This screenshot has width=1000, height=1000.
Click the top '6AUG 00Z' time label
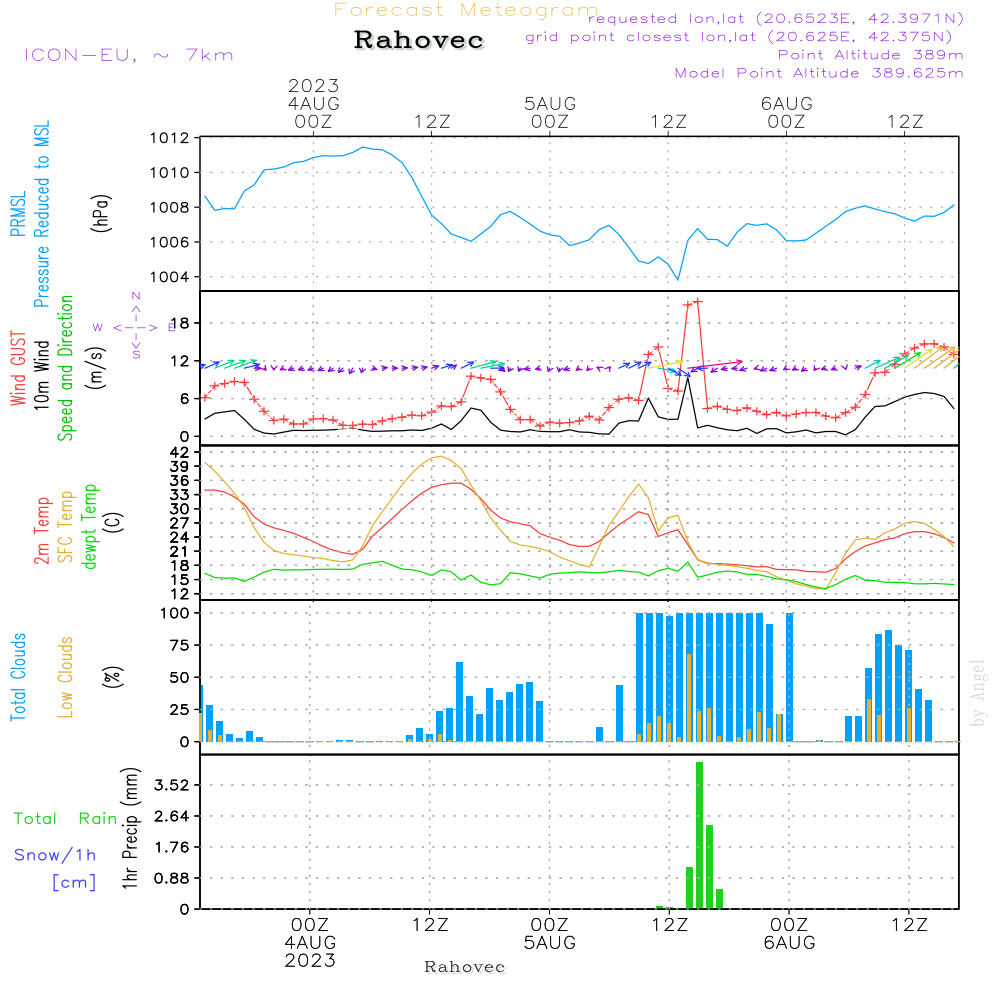(787, 112)
